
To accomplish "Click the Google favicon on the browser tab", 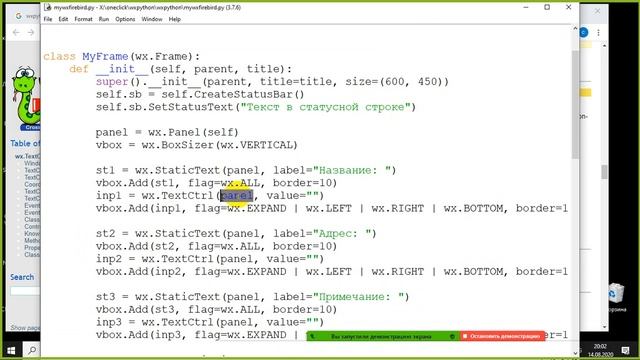I will 18,16.
